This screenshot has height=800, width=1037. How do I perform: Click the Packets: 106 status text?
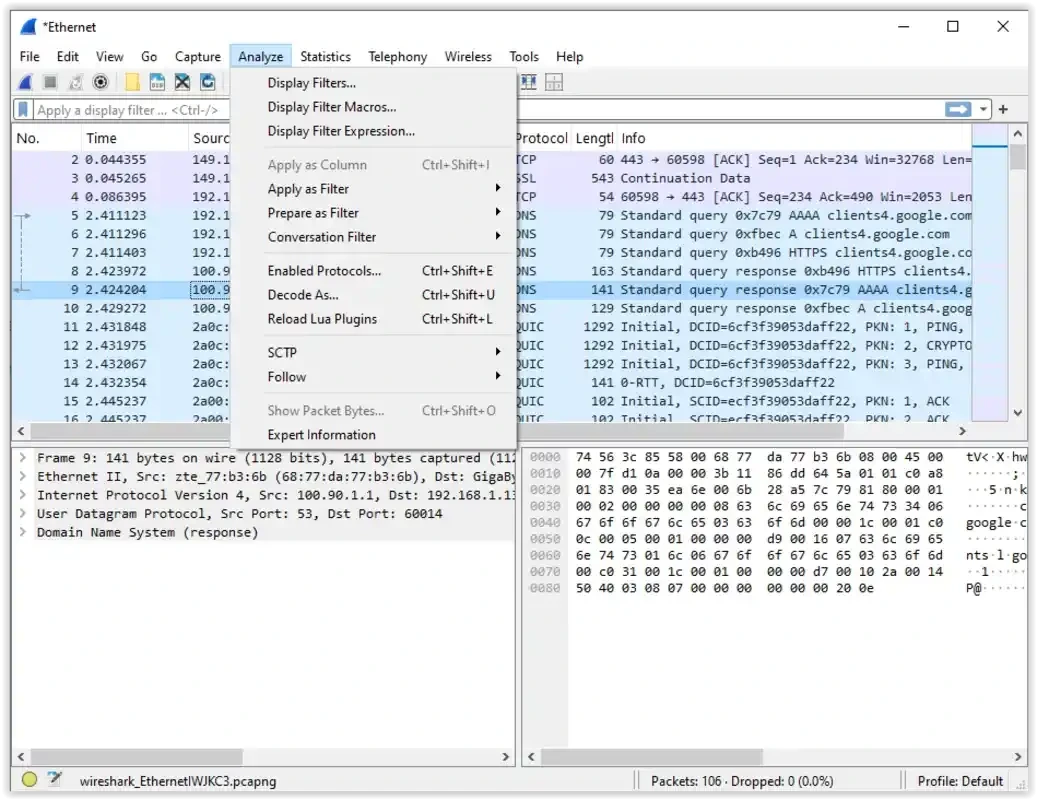coord(742,781)
